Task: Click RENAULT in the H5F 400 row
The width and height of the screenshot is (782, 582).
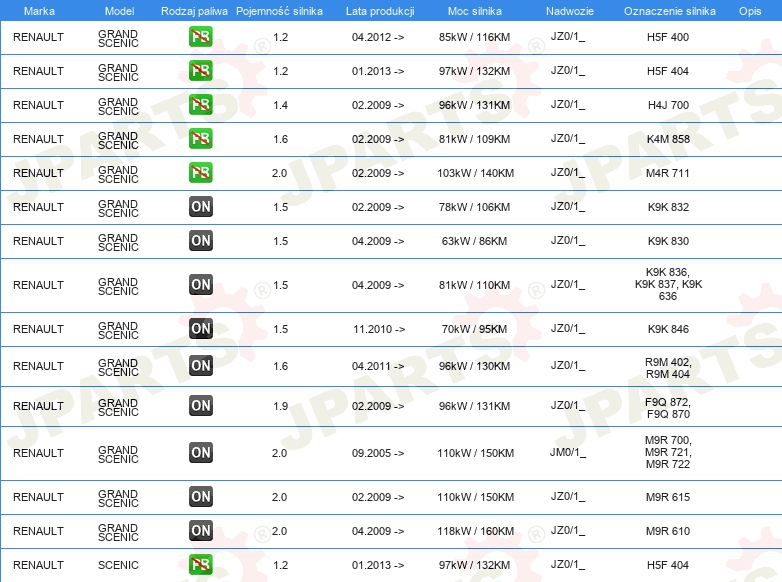Action: (38, 37)
